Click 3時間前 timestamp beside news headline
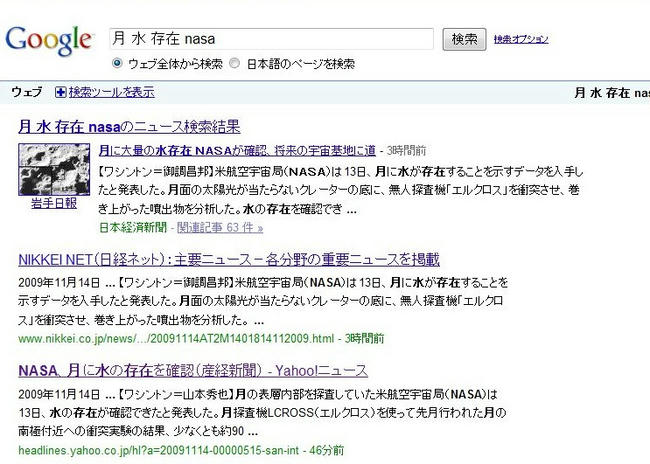The image size is (650, 464). (x=406, y=151)
